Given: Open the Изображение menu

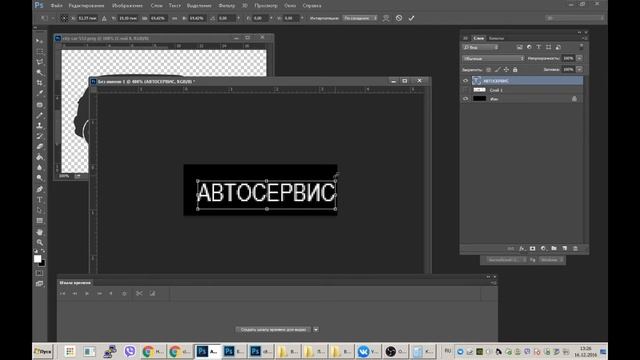Looking at the screenshot, I should point(127,6).
